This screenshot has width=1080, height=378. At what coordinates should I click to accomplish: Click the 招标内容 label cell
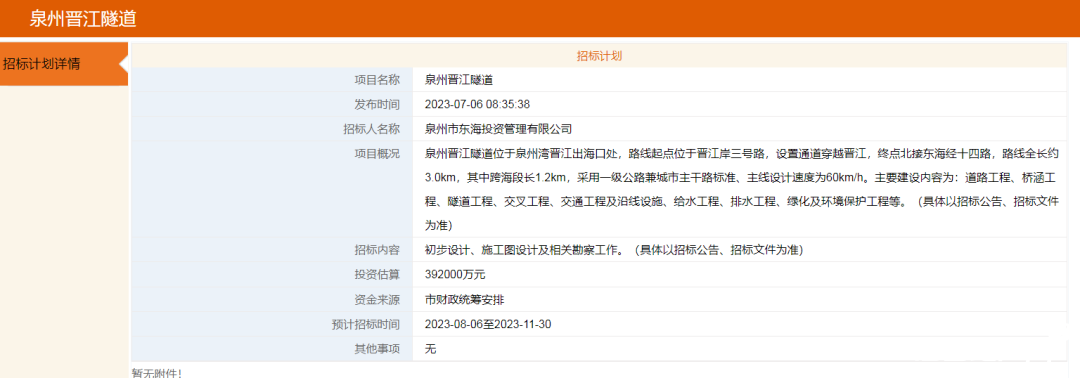click(x=272, y=249)
